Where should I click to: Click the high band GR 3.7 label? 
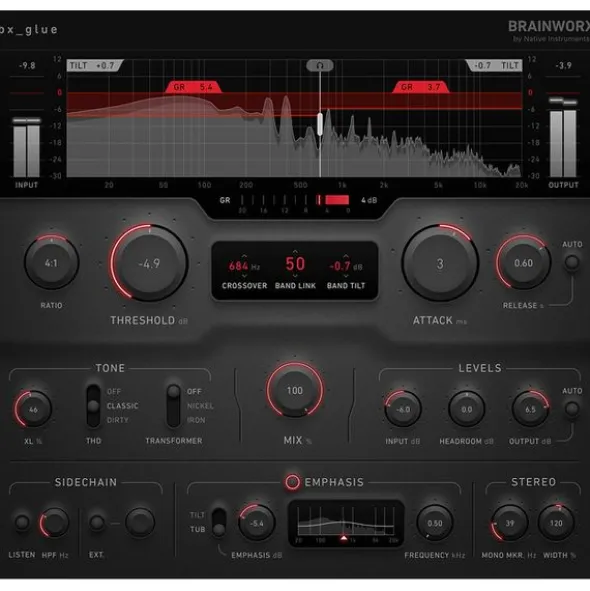(420, 87)
